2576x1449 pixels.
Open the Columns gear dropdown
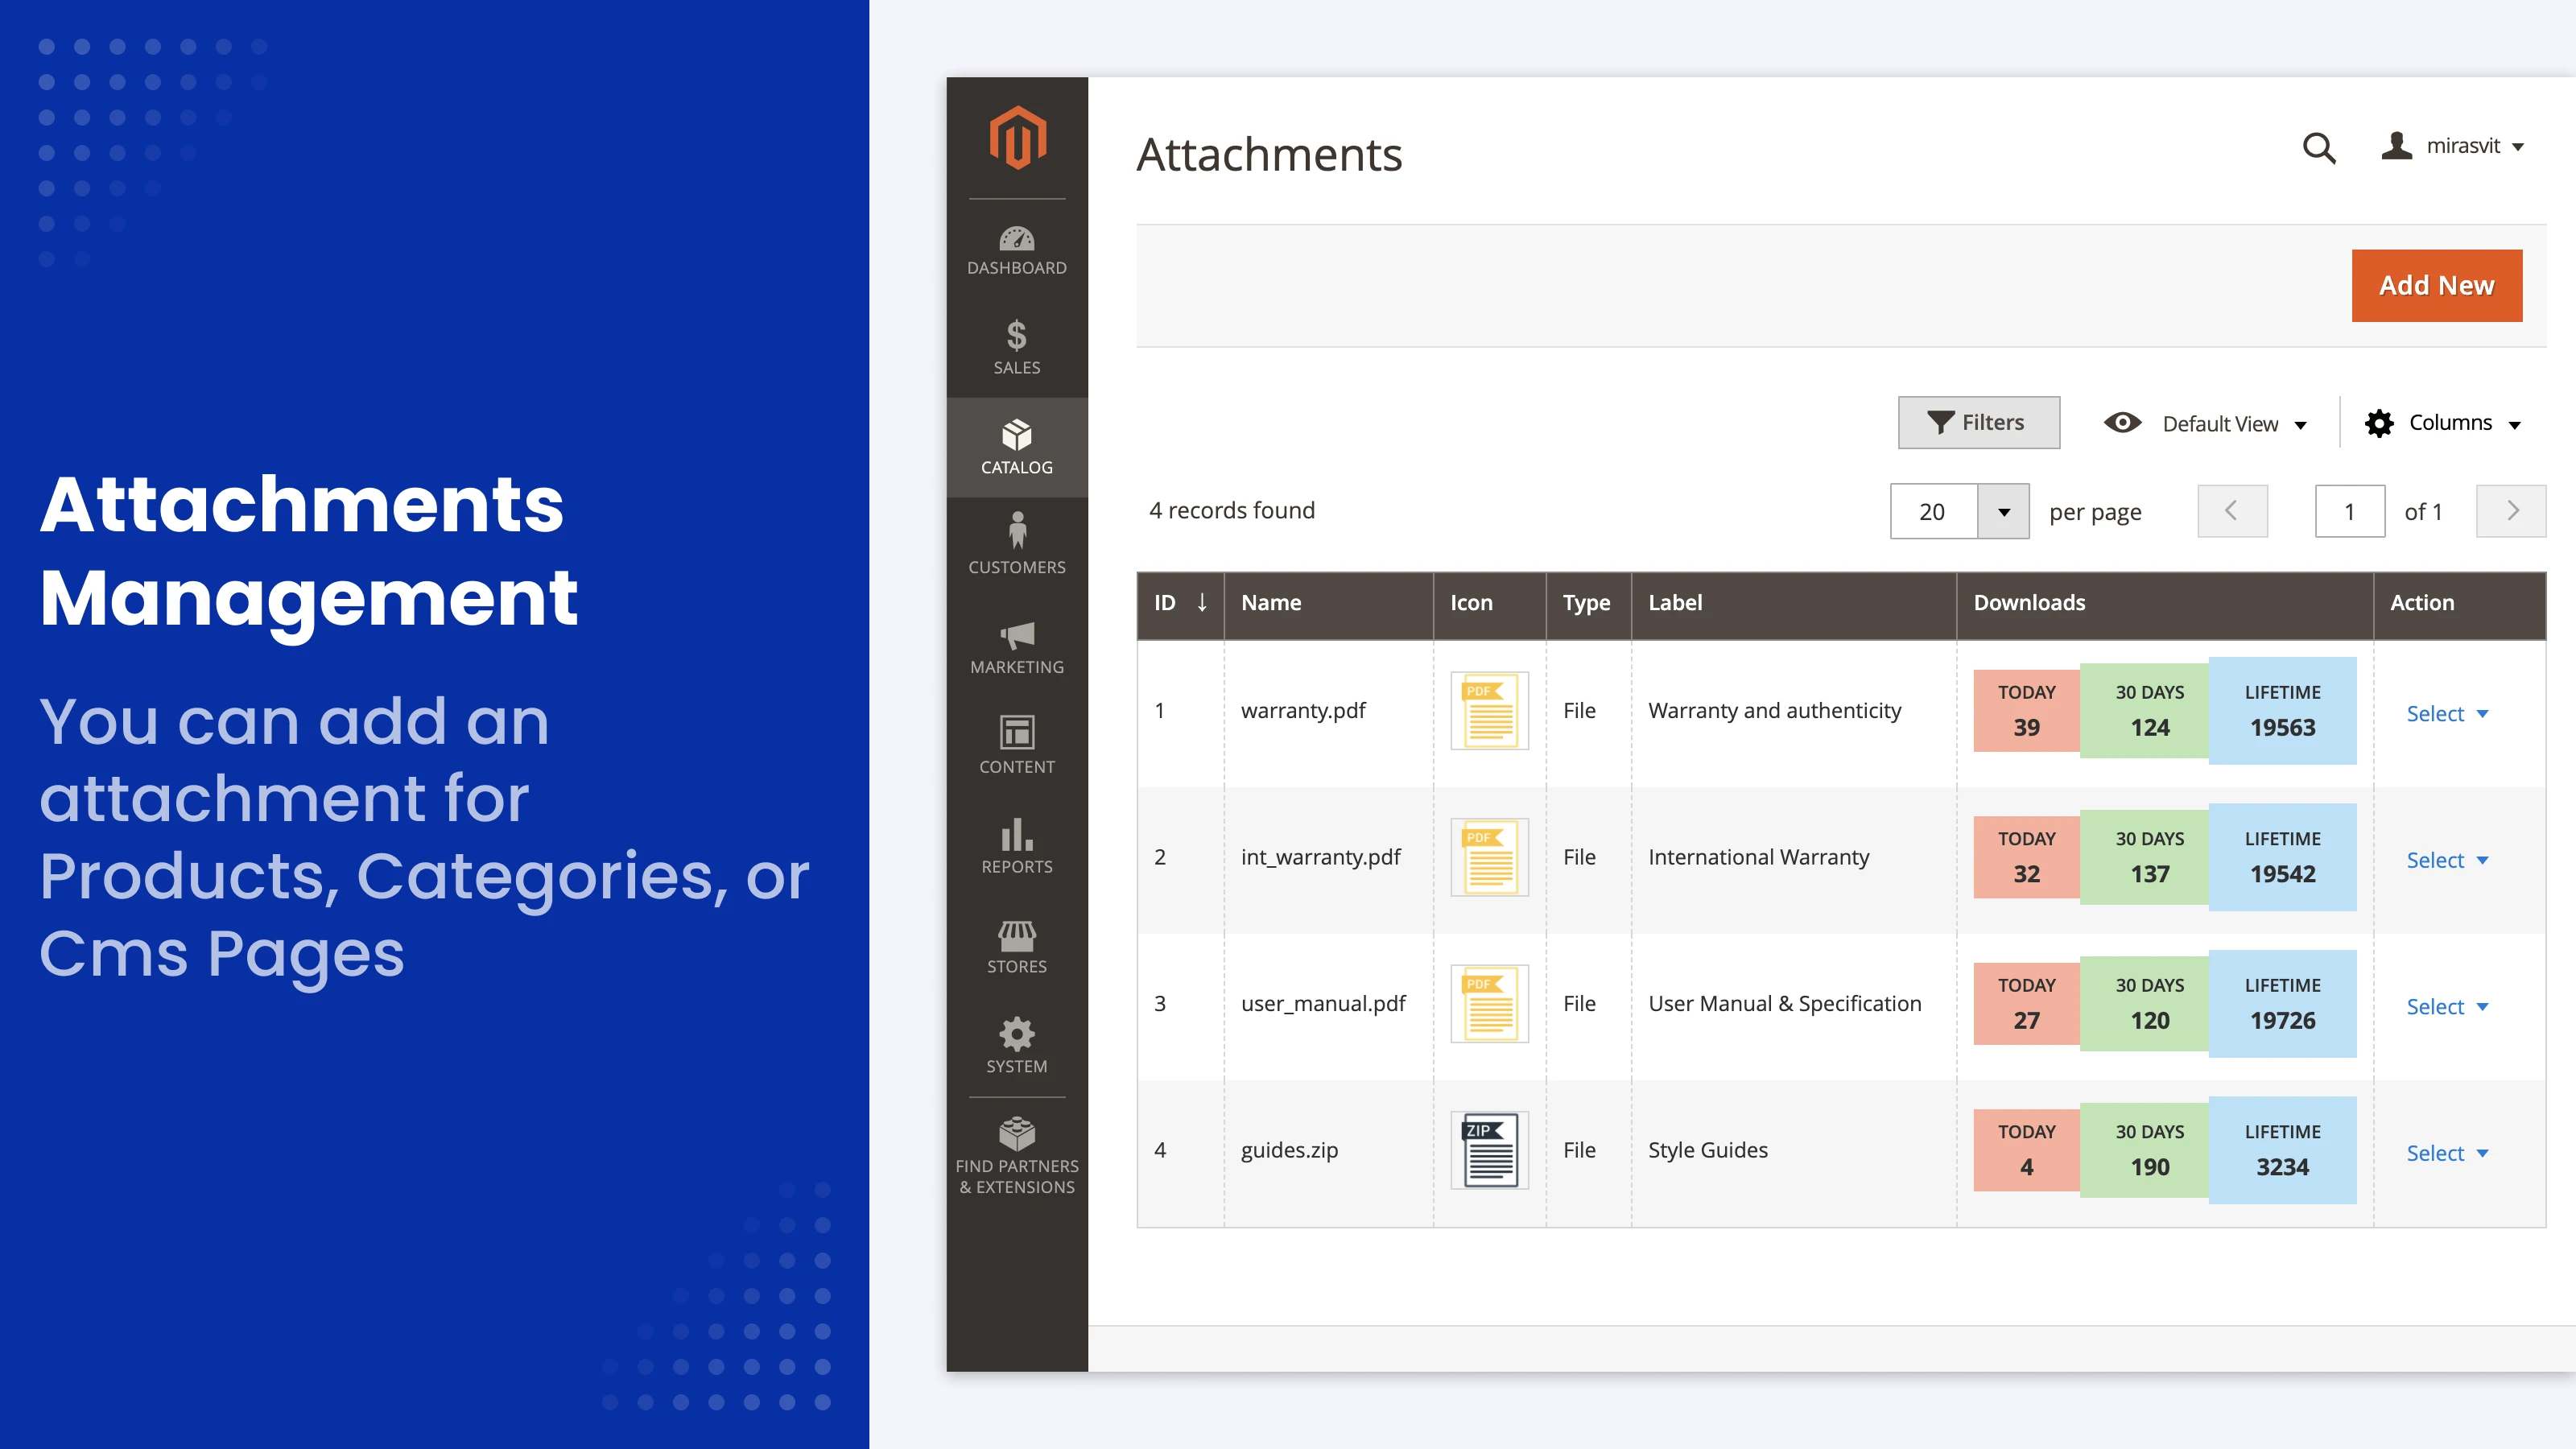tap(2443, 423)
